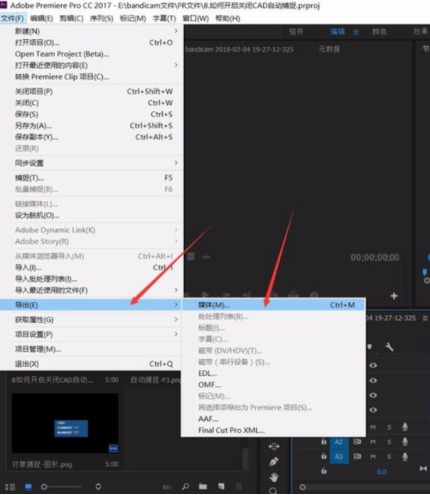Expand the 导出(E) submenu
This screenshot has width=430, height=495.
91,305
